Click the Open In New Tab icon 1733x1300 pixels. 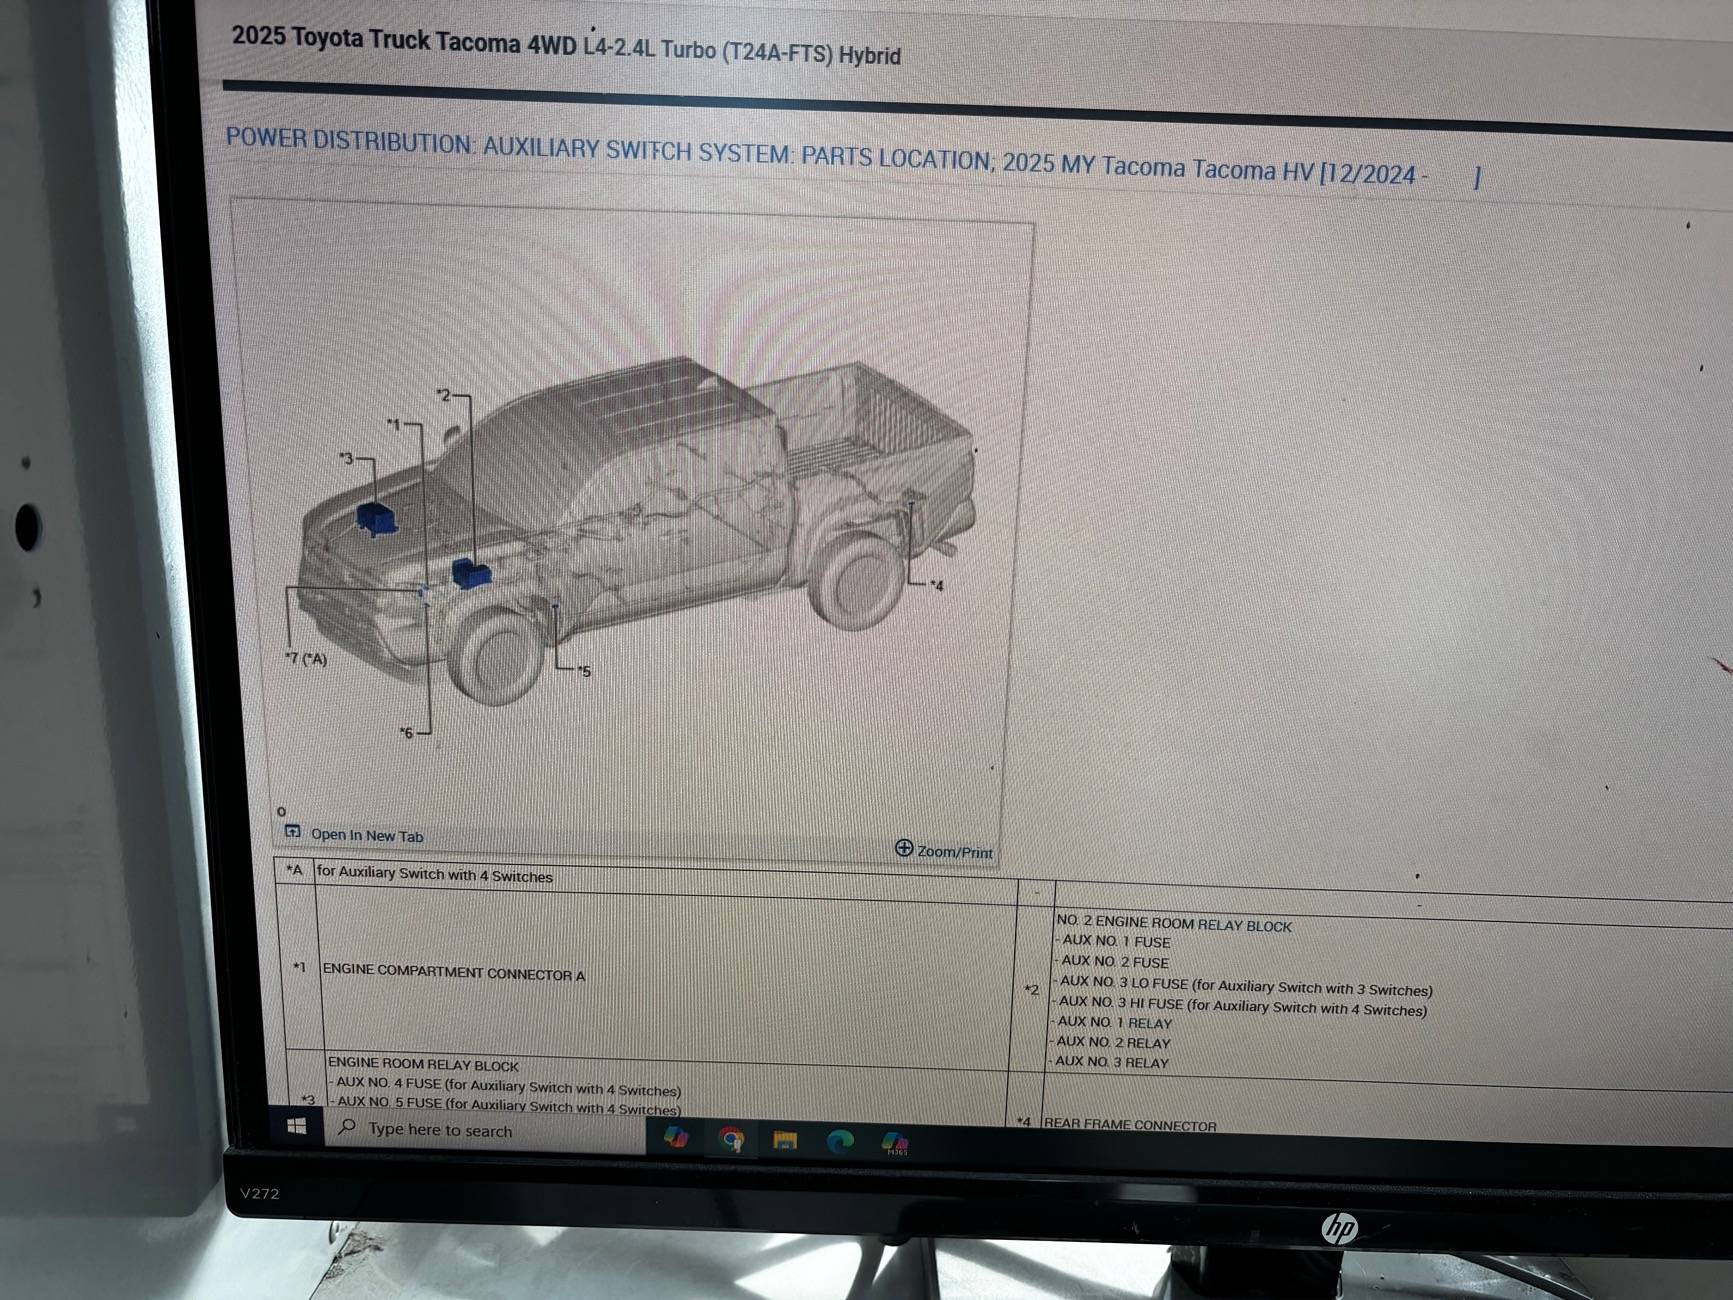292,832
